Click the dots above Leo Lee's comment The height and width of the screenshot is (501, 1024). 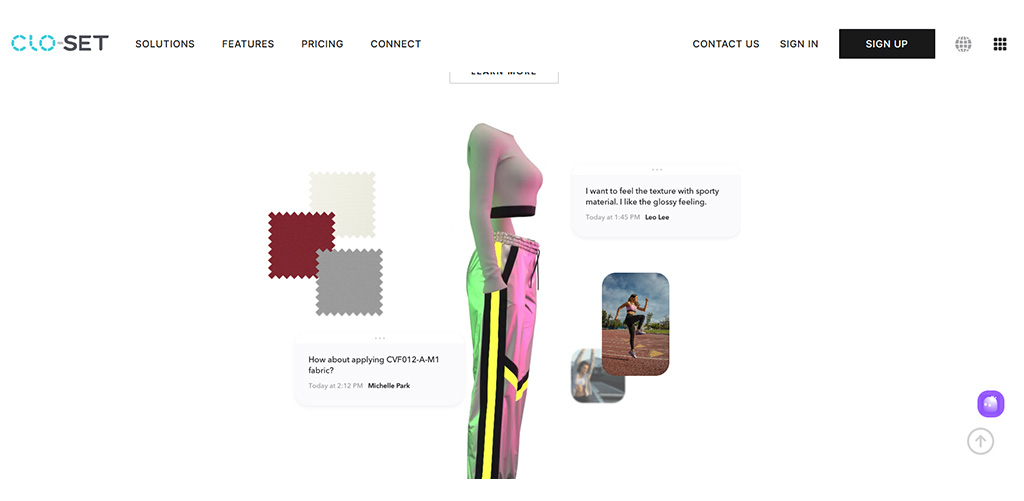[656, 170]
